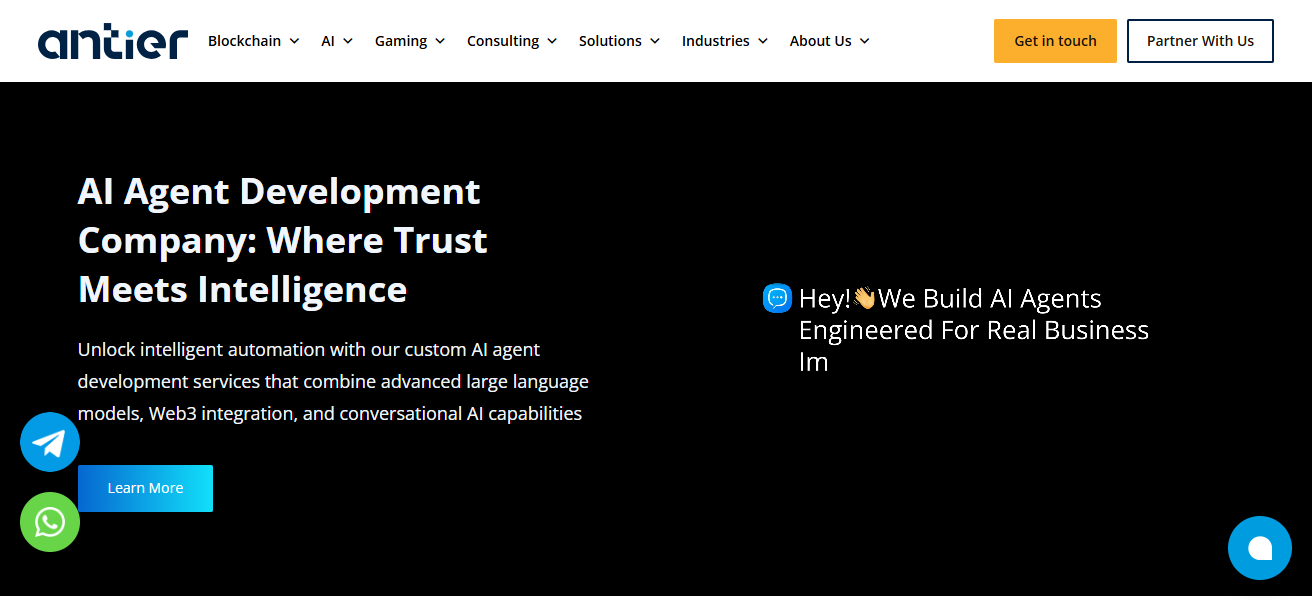
Task: Open the Telegram chat icon
Action: tap(50, 442)
